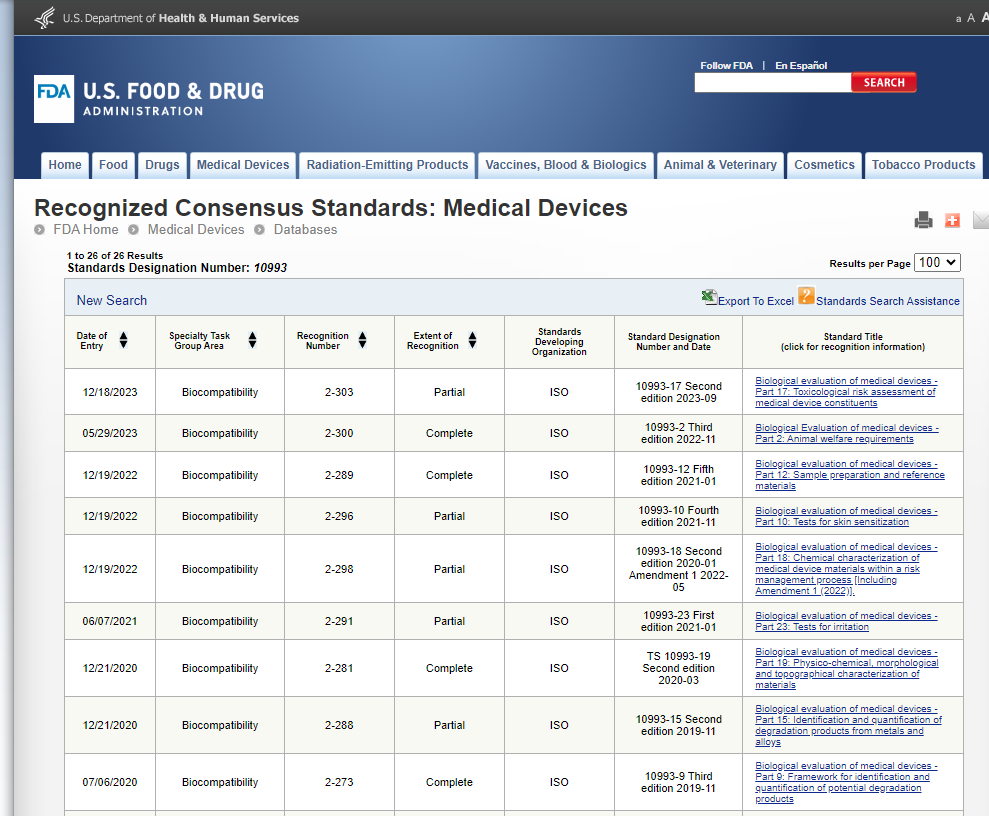Open the Drugs navigation tab

(162, 165)
